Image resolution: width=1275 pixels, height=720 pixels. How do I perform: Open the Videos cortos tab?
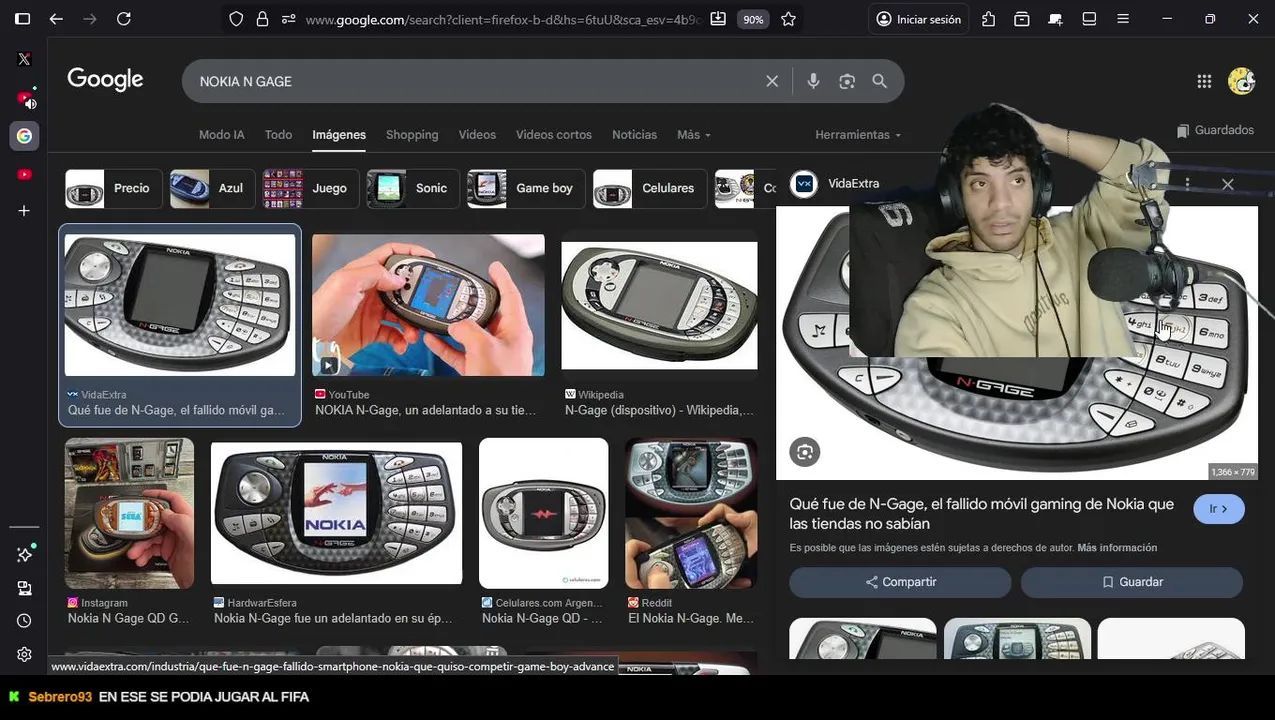coord(554,135)
